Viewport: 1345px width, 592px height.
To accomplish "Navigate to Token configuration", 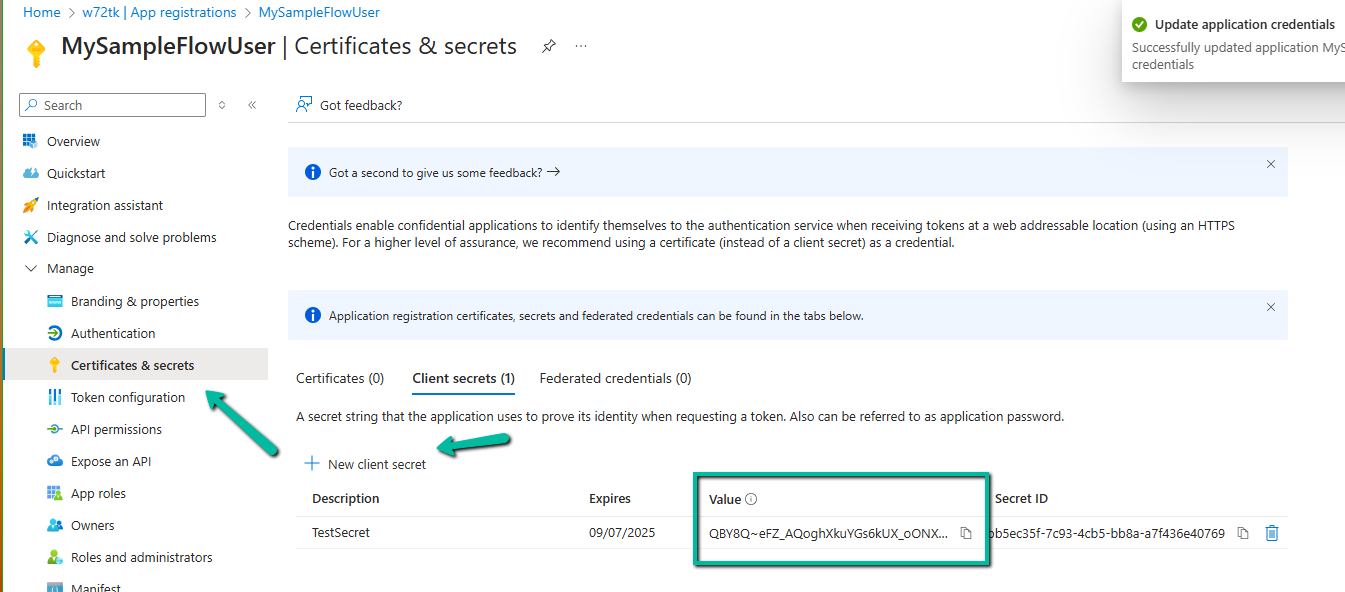I will pos(128,398).
